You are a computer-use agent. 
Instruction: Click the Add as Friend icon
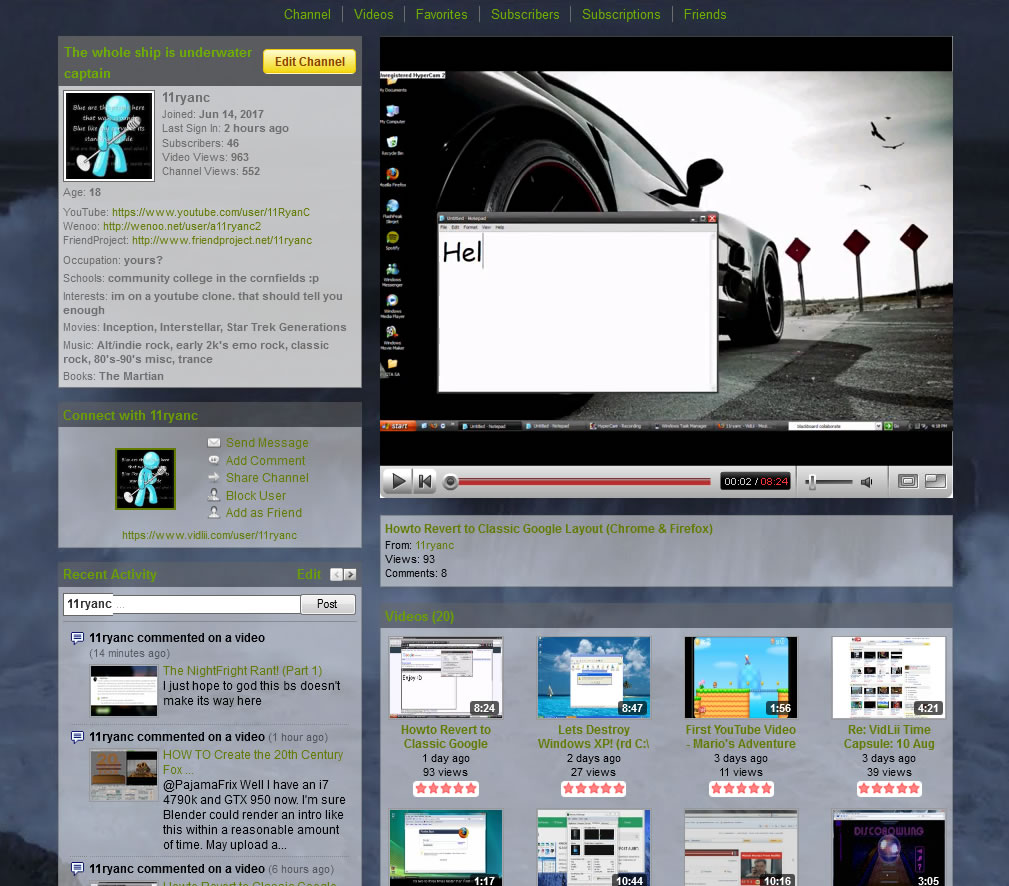coord(215,512)
